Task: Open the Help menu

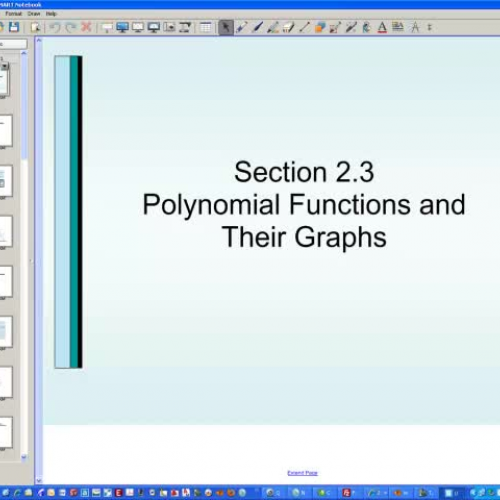Action: click(x=51, y=14)
